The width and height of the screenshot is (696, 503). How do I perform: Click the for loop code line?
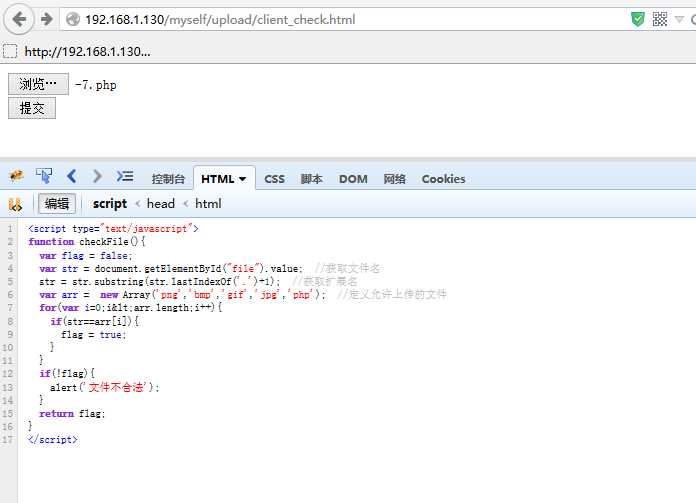(x=130, y=308)
